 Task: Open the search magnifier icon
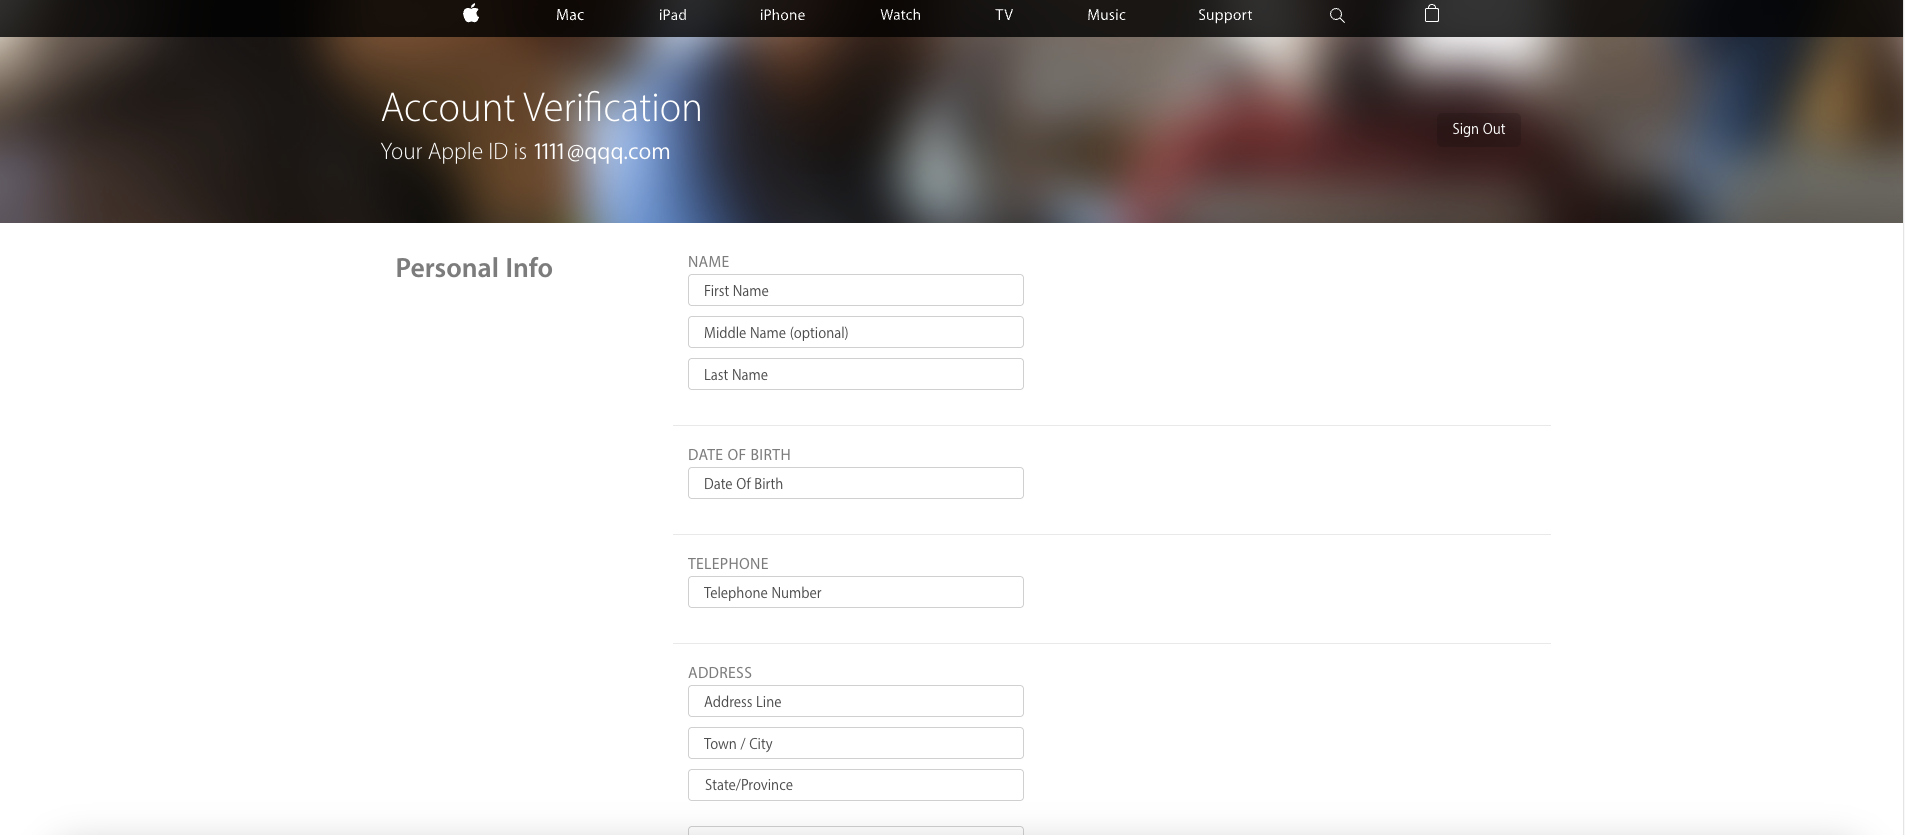click(x=1337, y=15)
